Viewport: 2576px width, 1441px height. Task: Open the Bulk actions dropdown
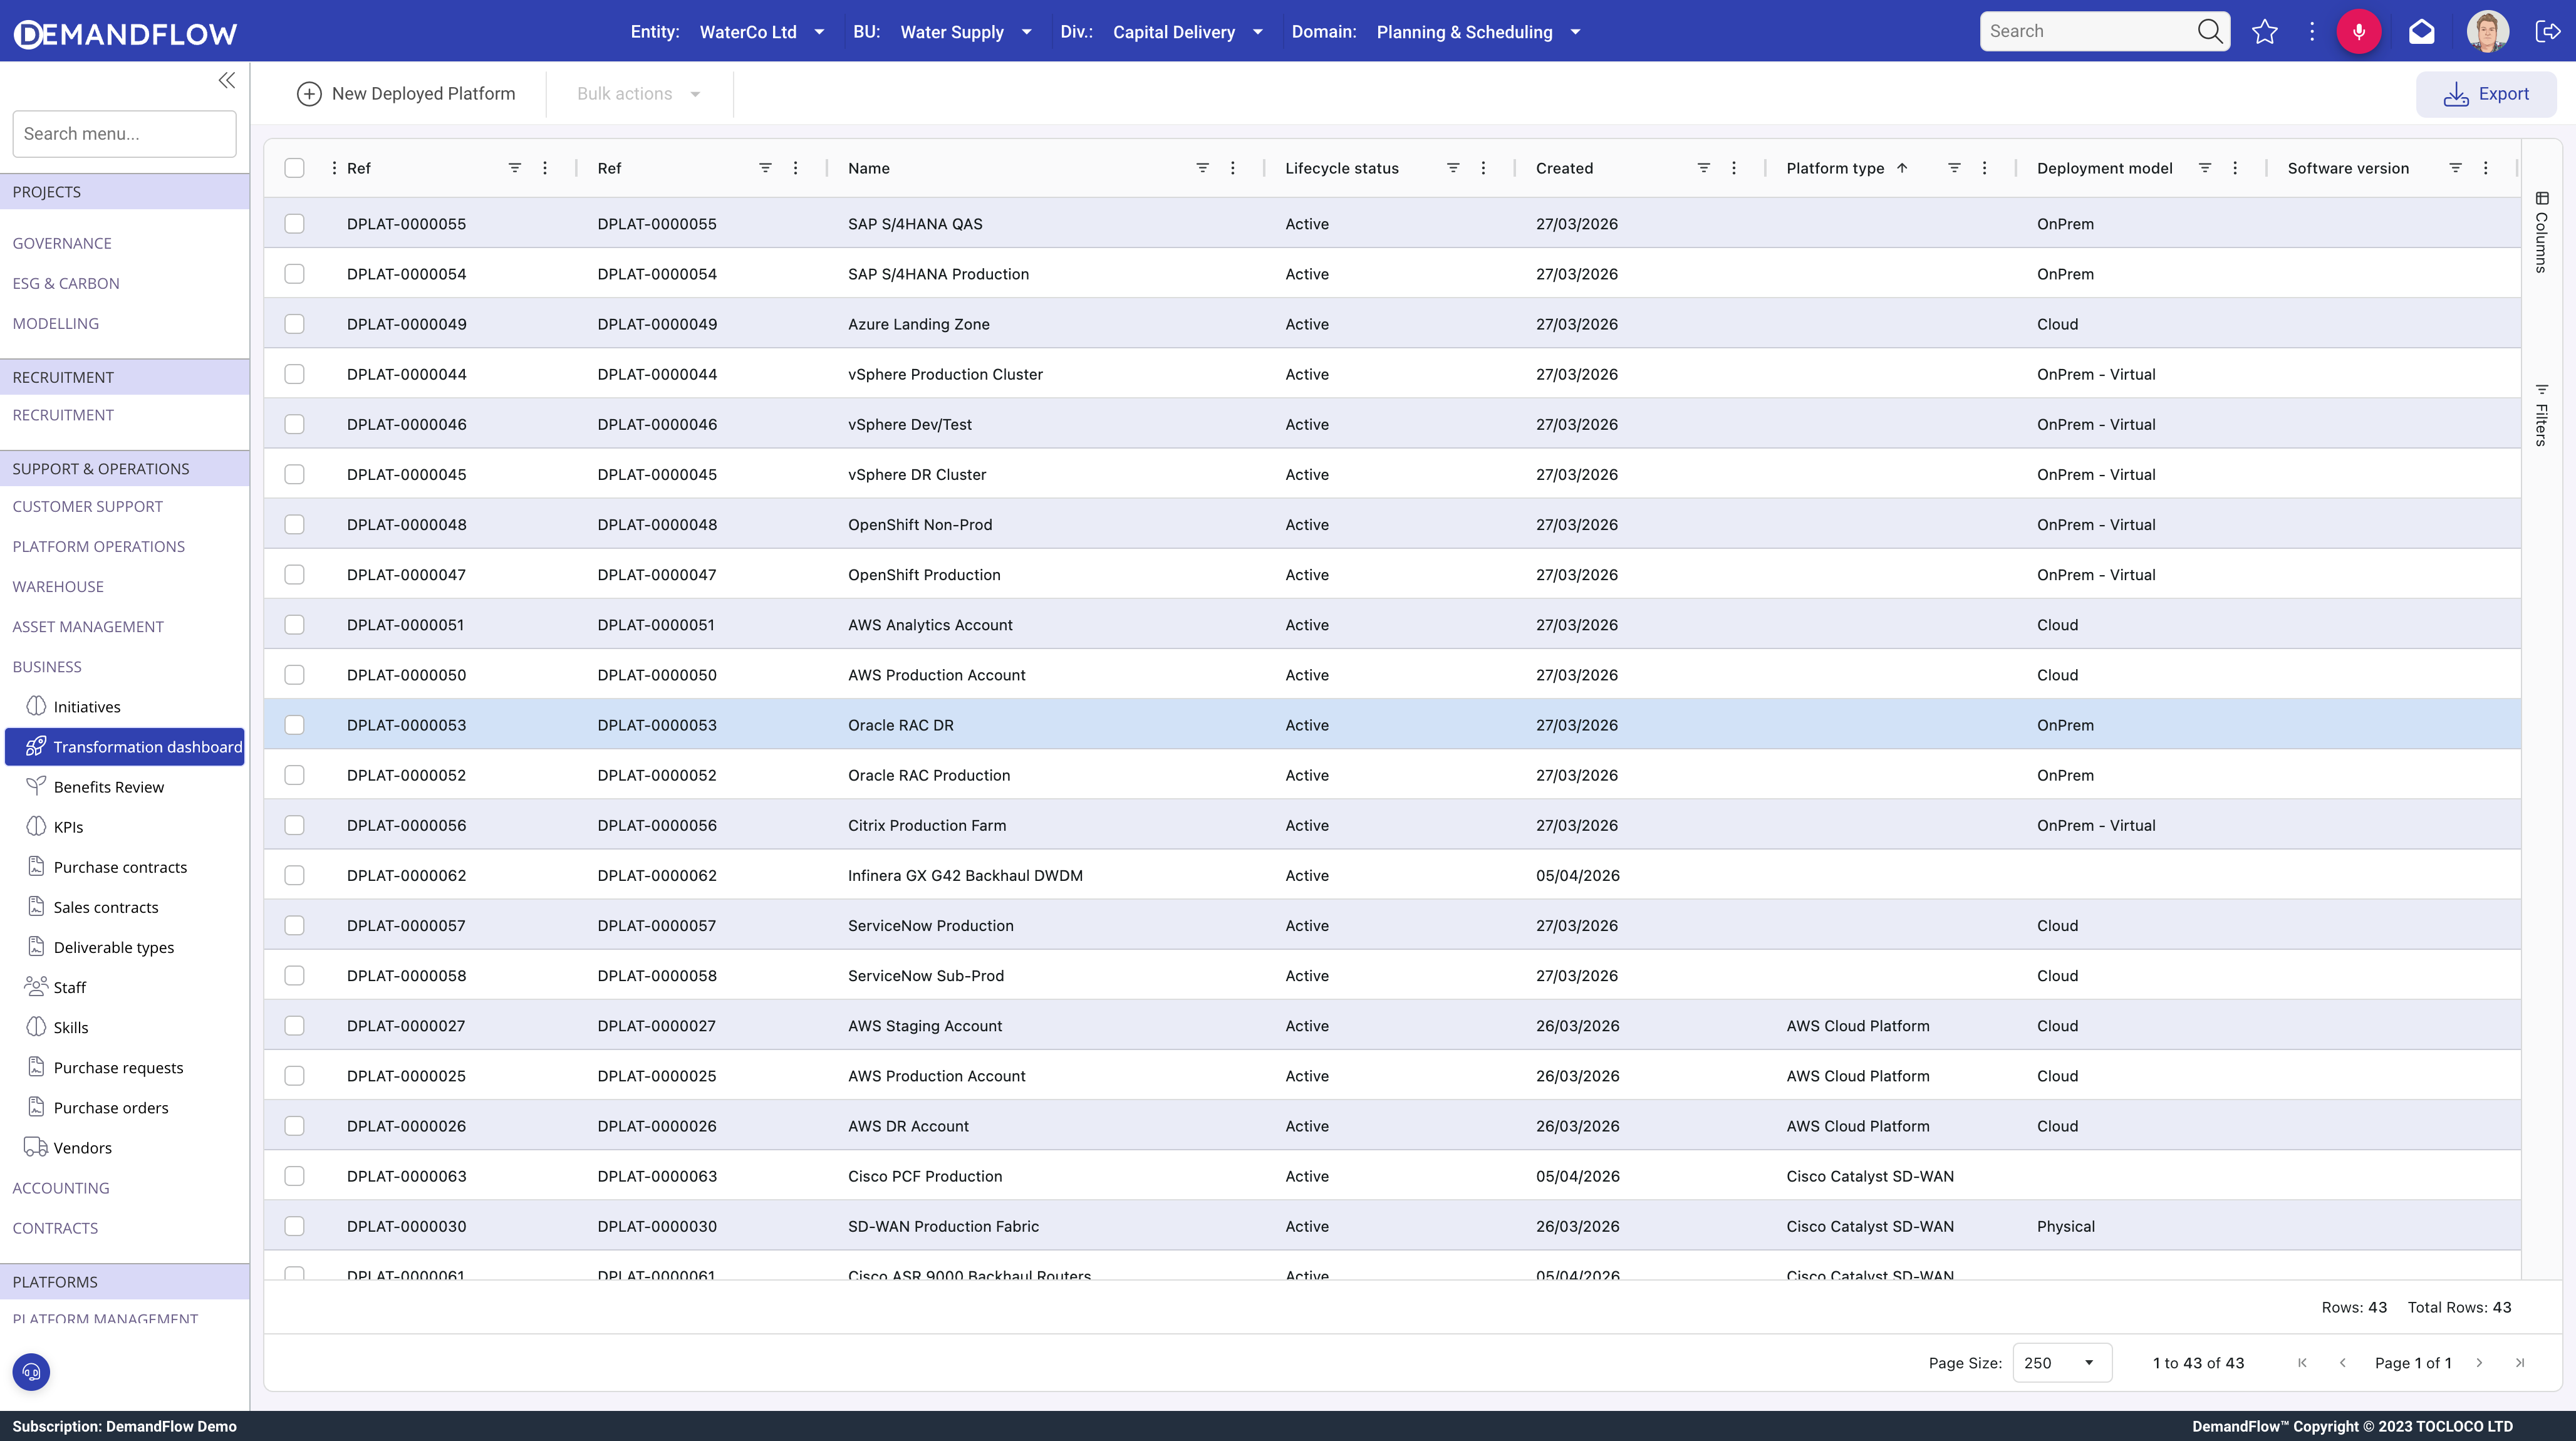click(x=638, y=94)
